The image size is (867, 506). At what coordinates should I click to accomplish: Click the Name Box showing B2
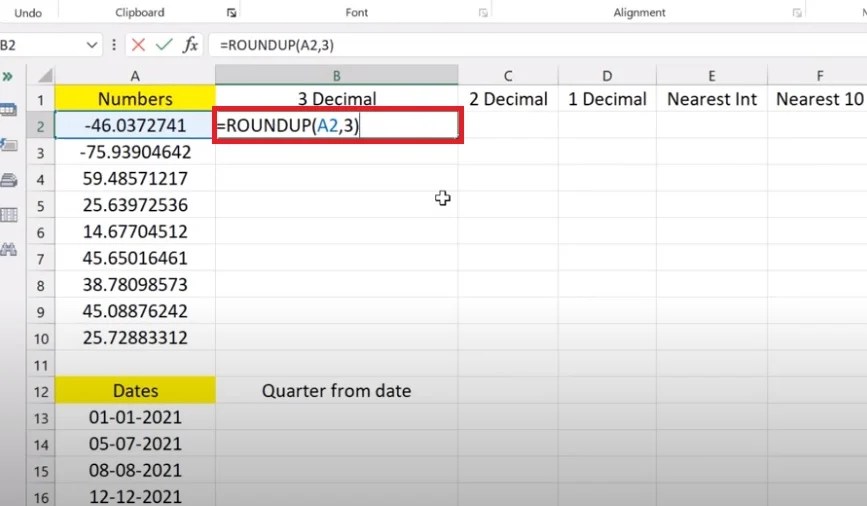tap(41, 45)
